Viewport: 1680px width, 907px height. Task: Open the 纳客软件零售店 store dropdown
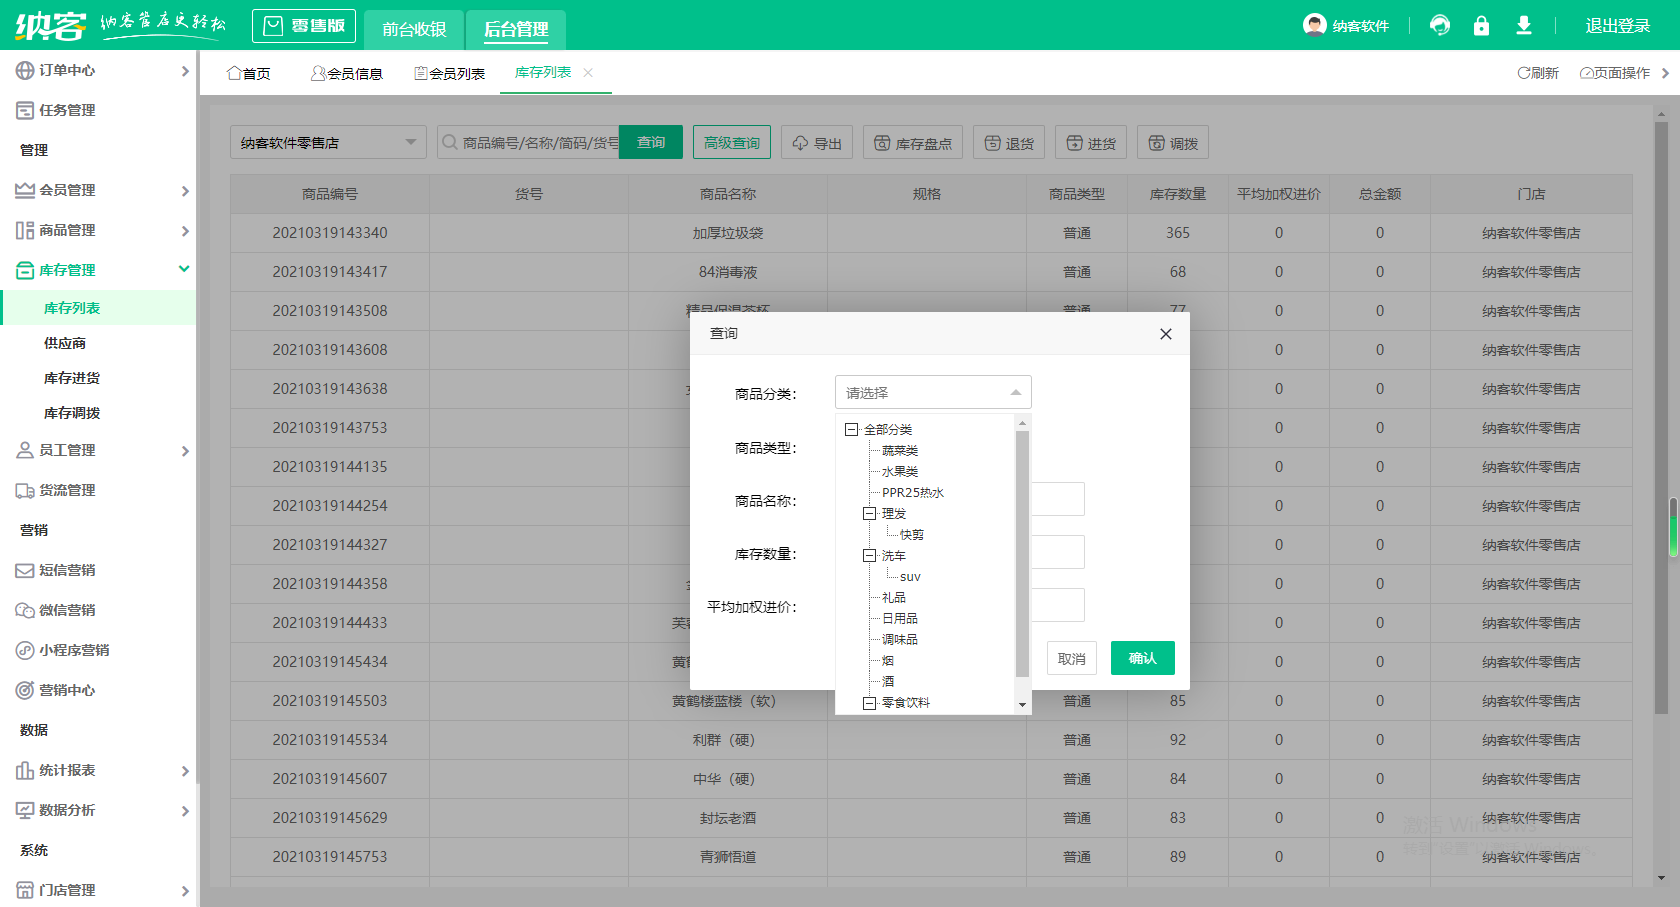(x=327, y=143)
